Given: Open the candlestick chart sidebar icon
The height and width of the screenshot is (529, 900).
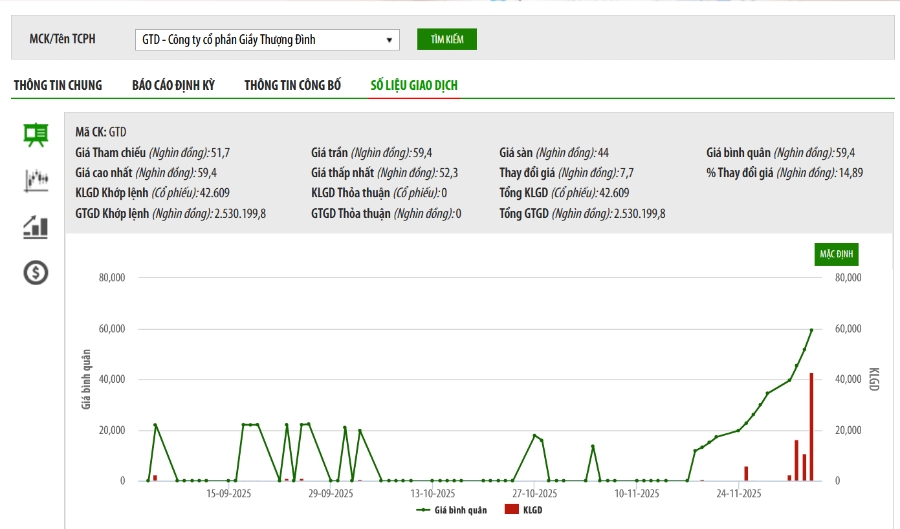Looking at the screenshot, I should [36, 180].
